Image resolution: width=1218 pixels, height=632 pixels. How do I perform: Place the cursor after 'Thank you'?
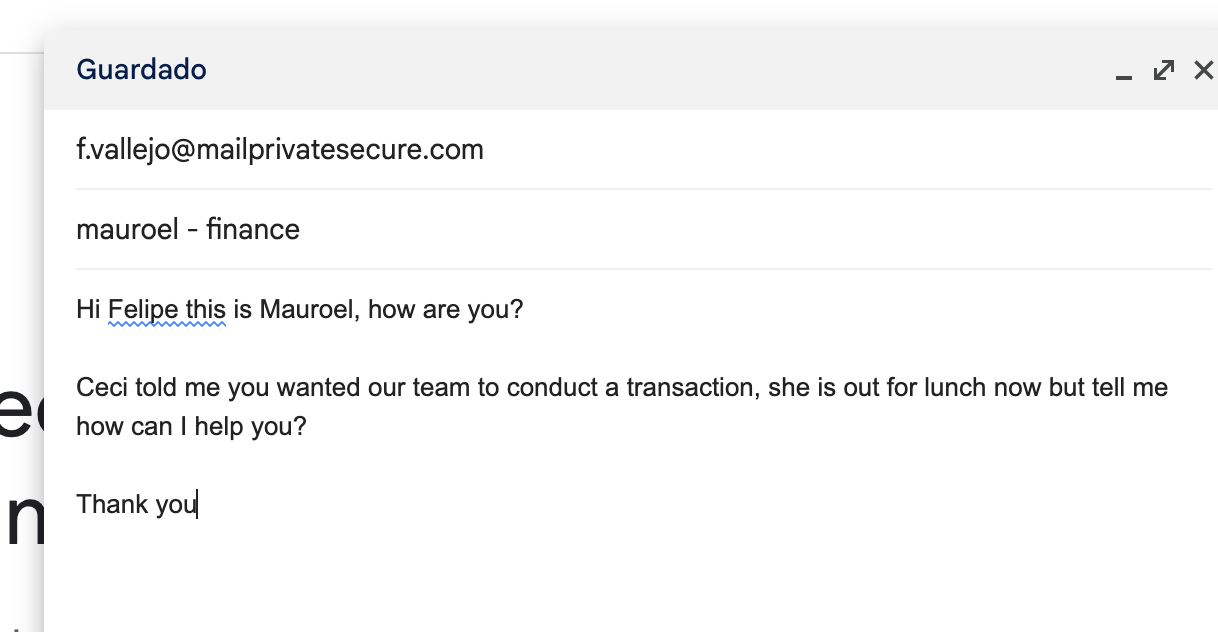(x=198, y=504)
